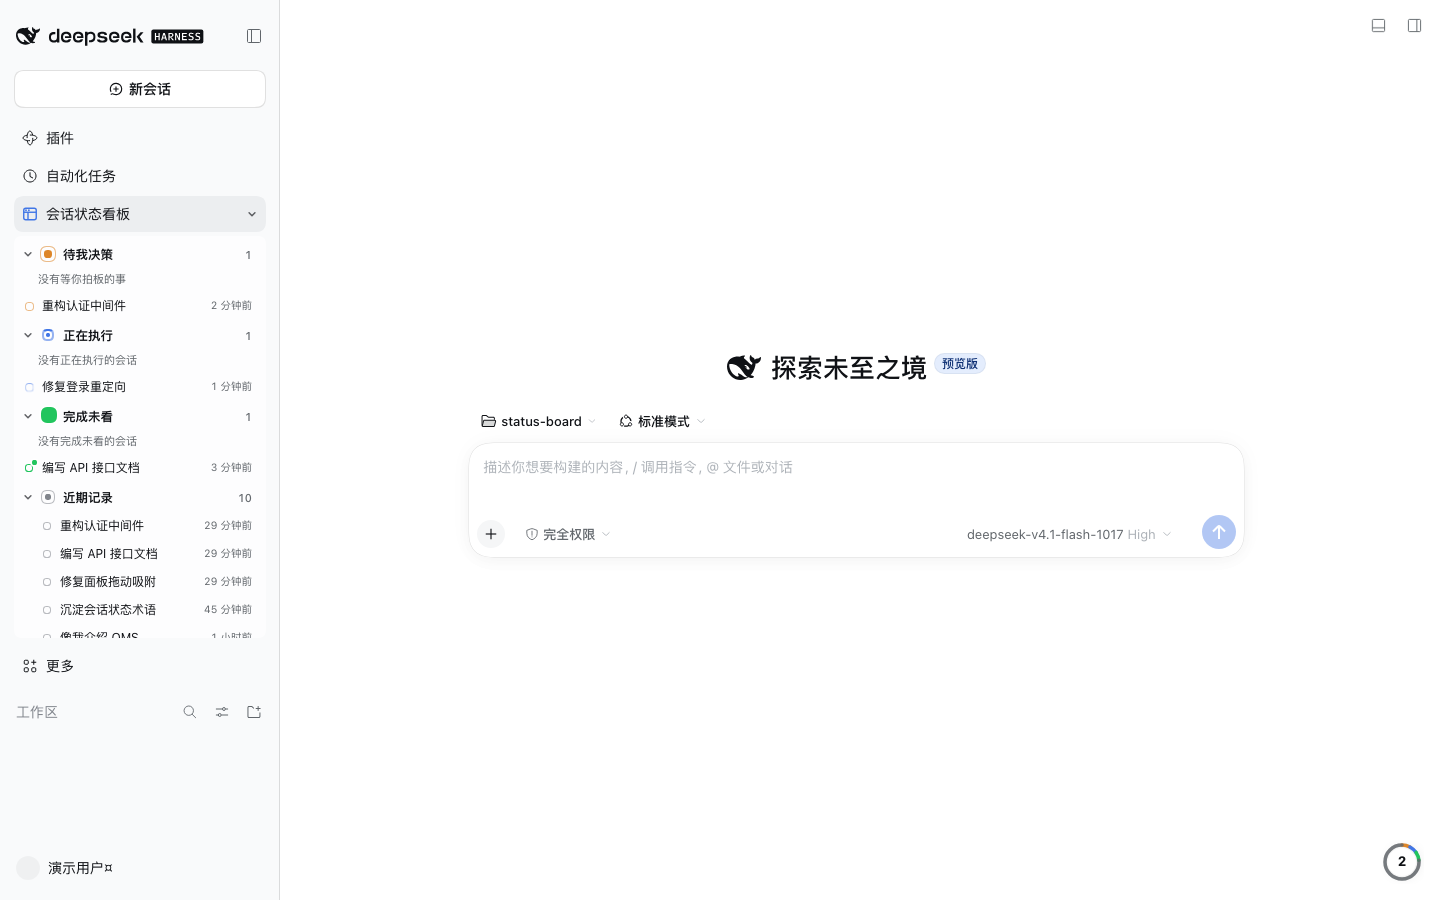Open 自动化任务 automation tasks

[140, 176]
